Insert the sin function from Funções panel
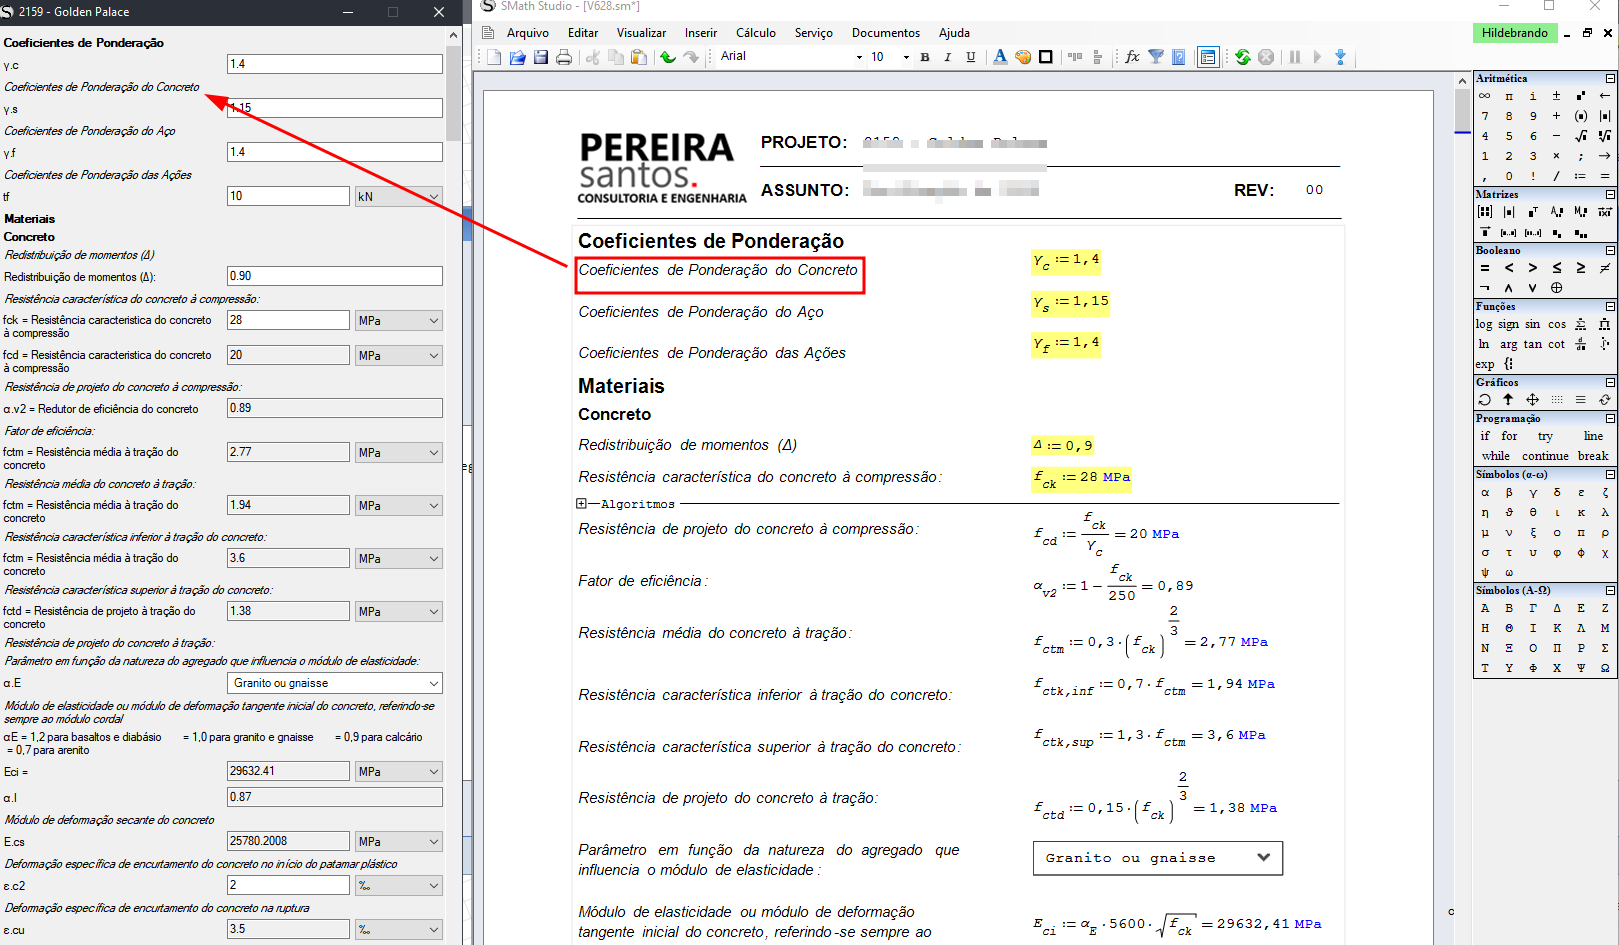The width and height of the screenshot is (1619, 945). pyautogui.click(x=1532, y=324)
